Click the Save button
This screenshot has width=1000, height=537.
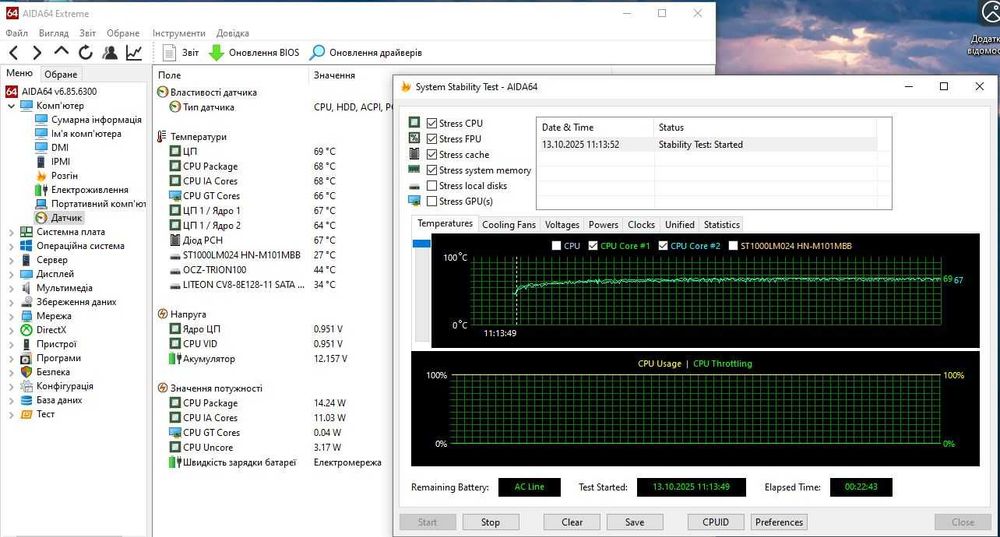point(635,522)
